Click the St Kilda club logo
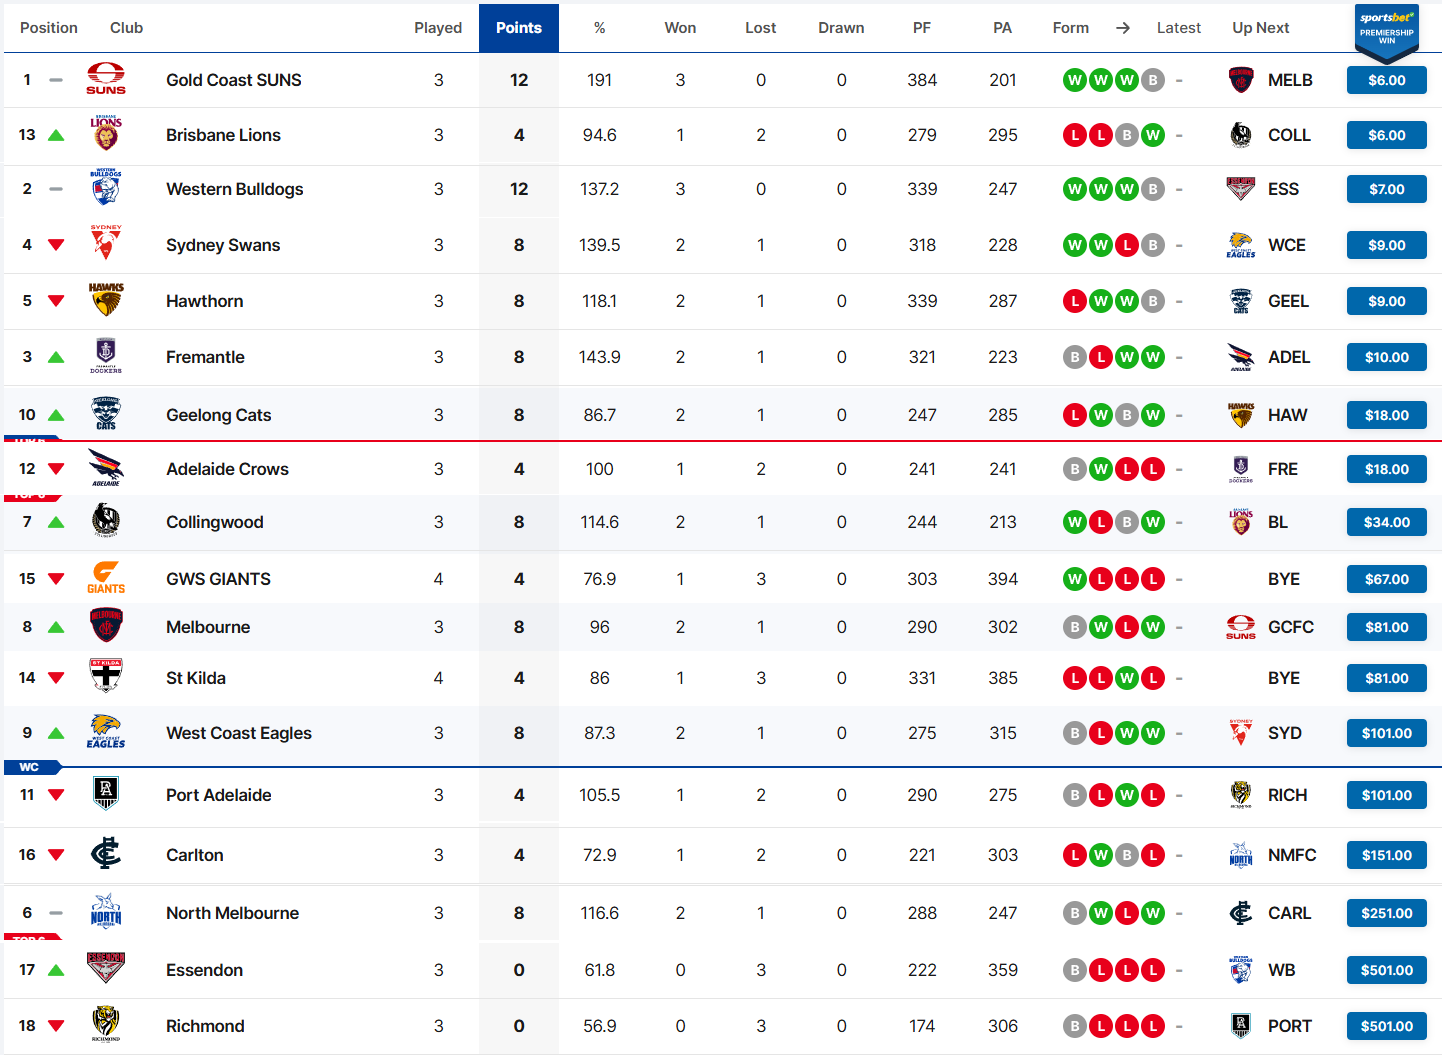The height and width of the screenshot is (1055, 1442). (x=106, y=677)
